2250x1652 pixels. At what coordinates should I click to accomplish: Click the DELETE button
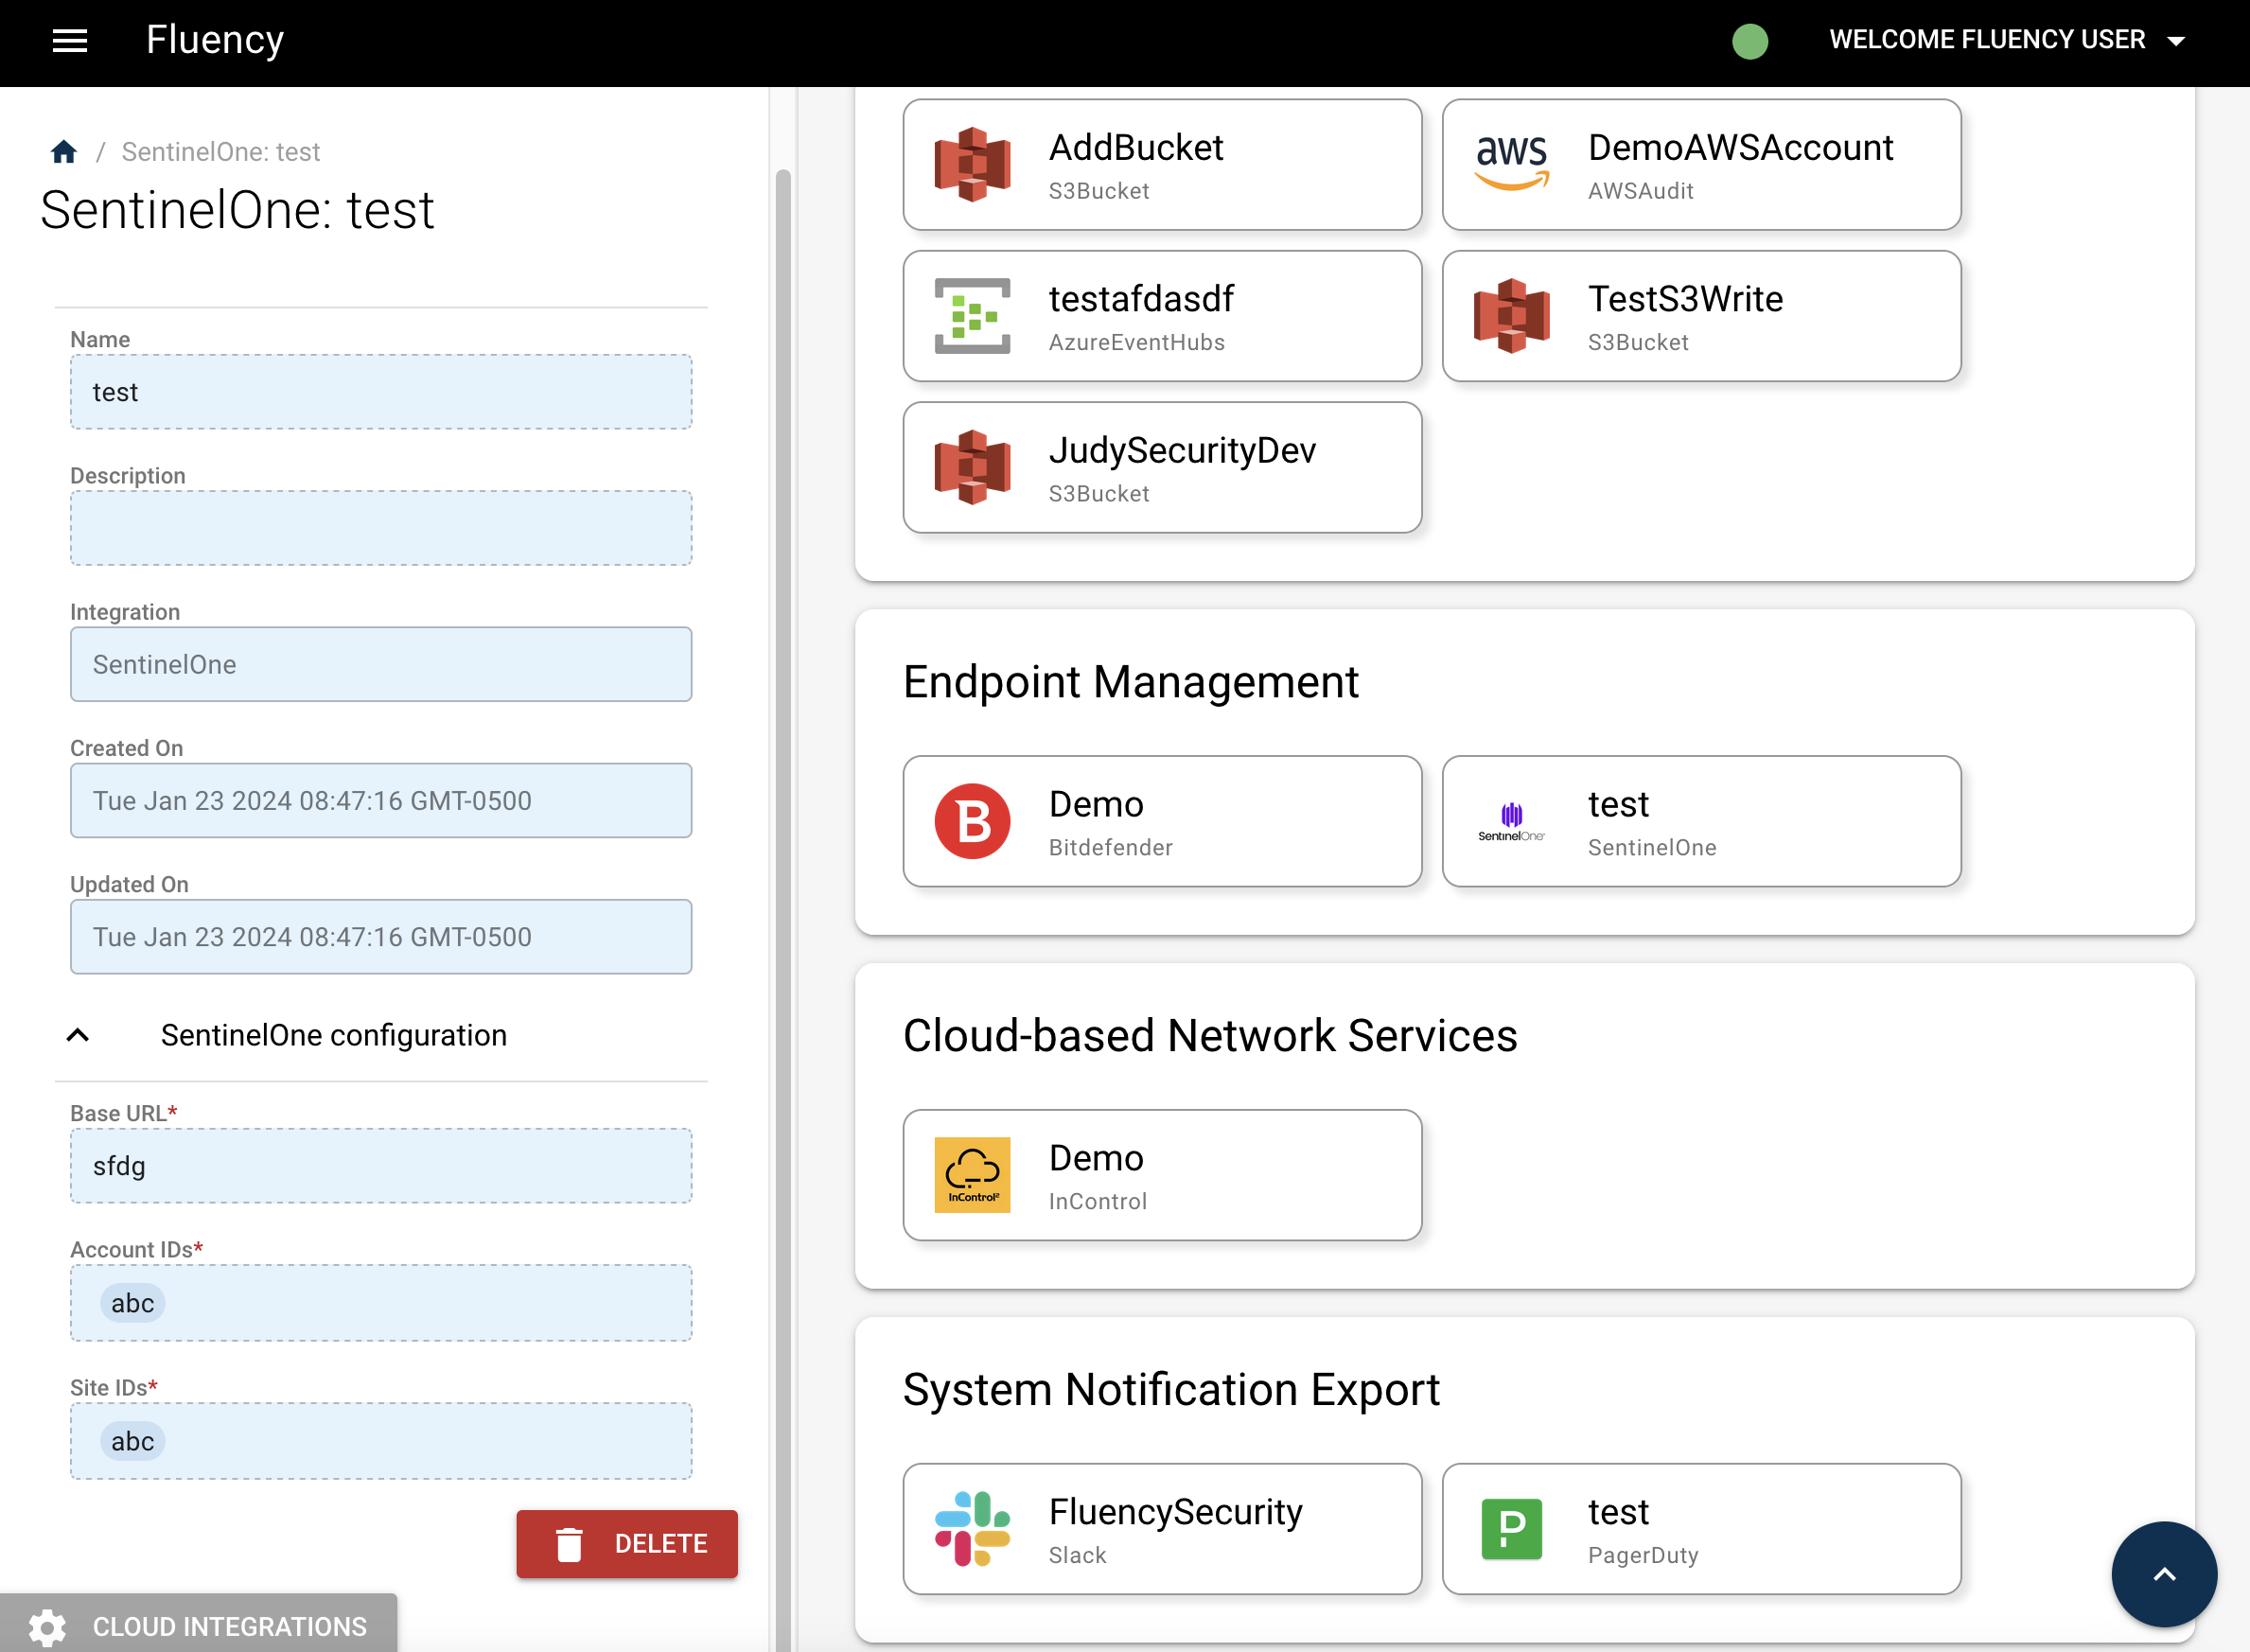[627, 1544]
